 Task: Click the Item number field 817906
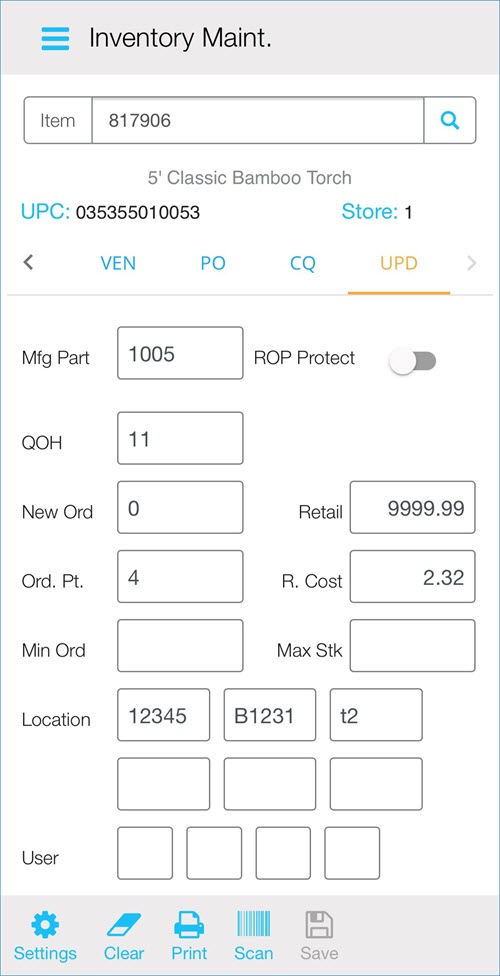(x=258, y=120)
